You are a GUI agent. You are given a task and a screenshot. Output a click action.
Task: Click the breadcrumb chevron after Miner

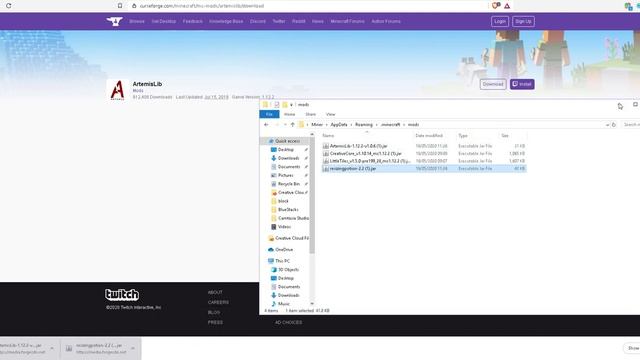click(327, 125)
